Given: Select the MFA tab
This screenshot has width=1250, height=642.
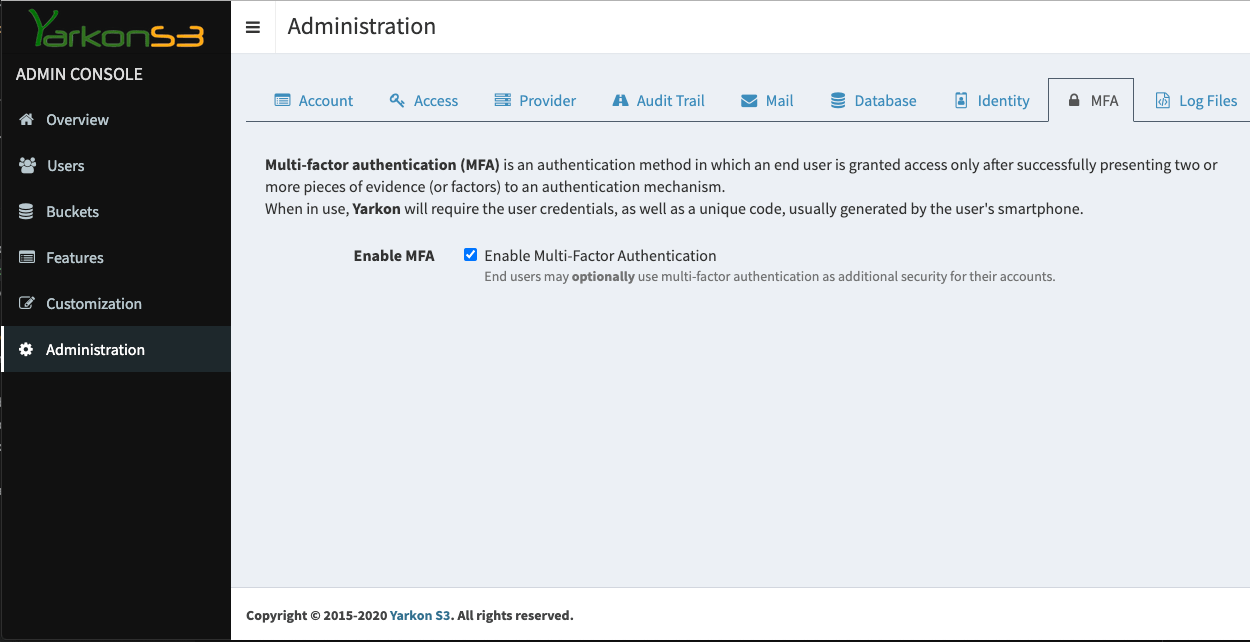Looking at the screenshot, I should (1091, 101).
